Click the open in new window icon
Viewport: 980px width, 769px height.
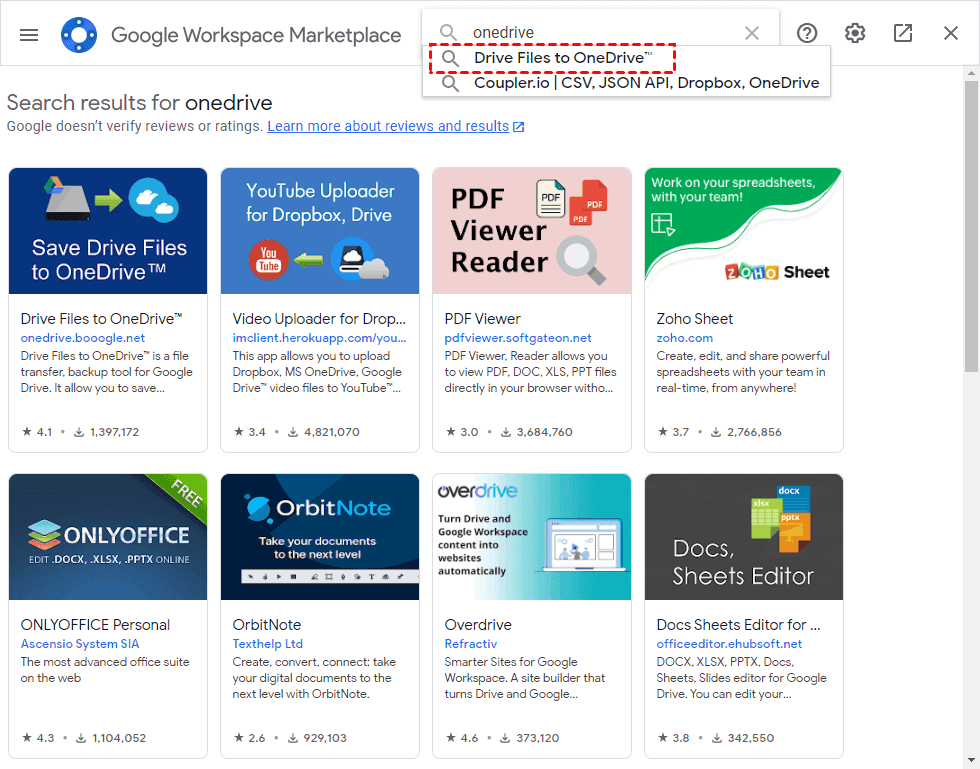click(x=903, y=33)
